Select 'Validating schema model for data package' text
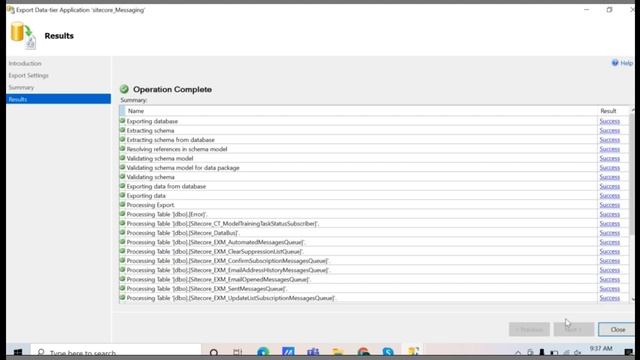Image resolution: width=640 pixels, height=360 pixels. tap(183, 168)
